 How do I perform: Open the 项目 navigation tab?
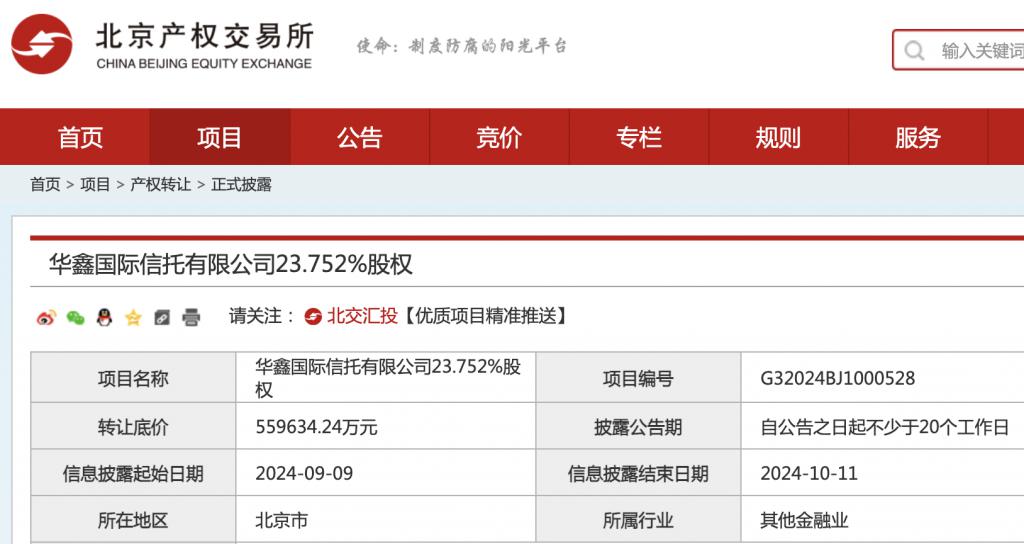point(220,137)
